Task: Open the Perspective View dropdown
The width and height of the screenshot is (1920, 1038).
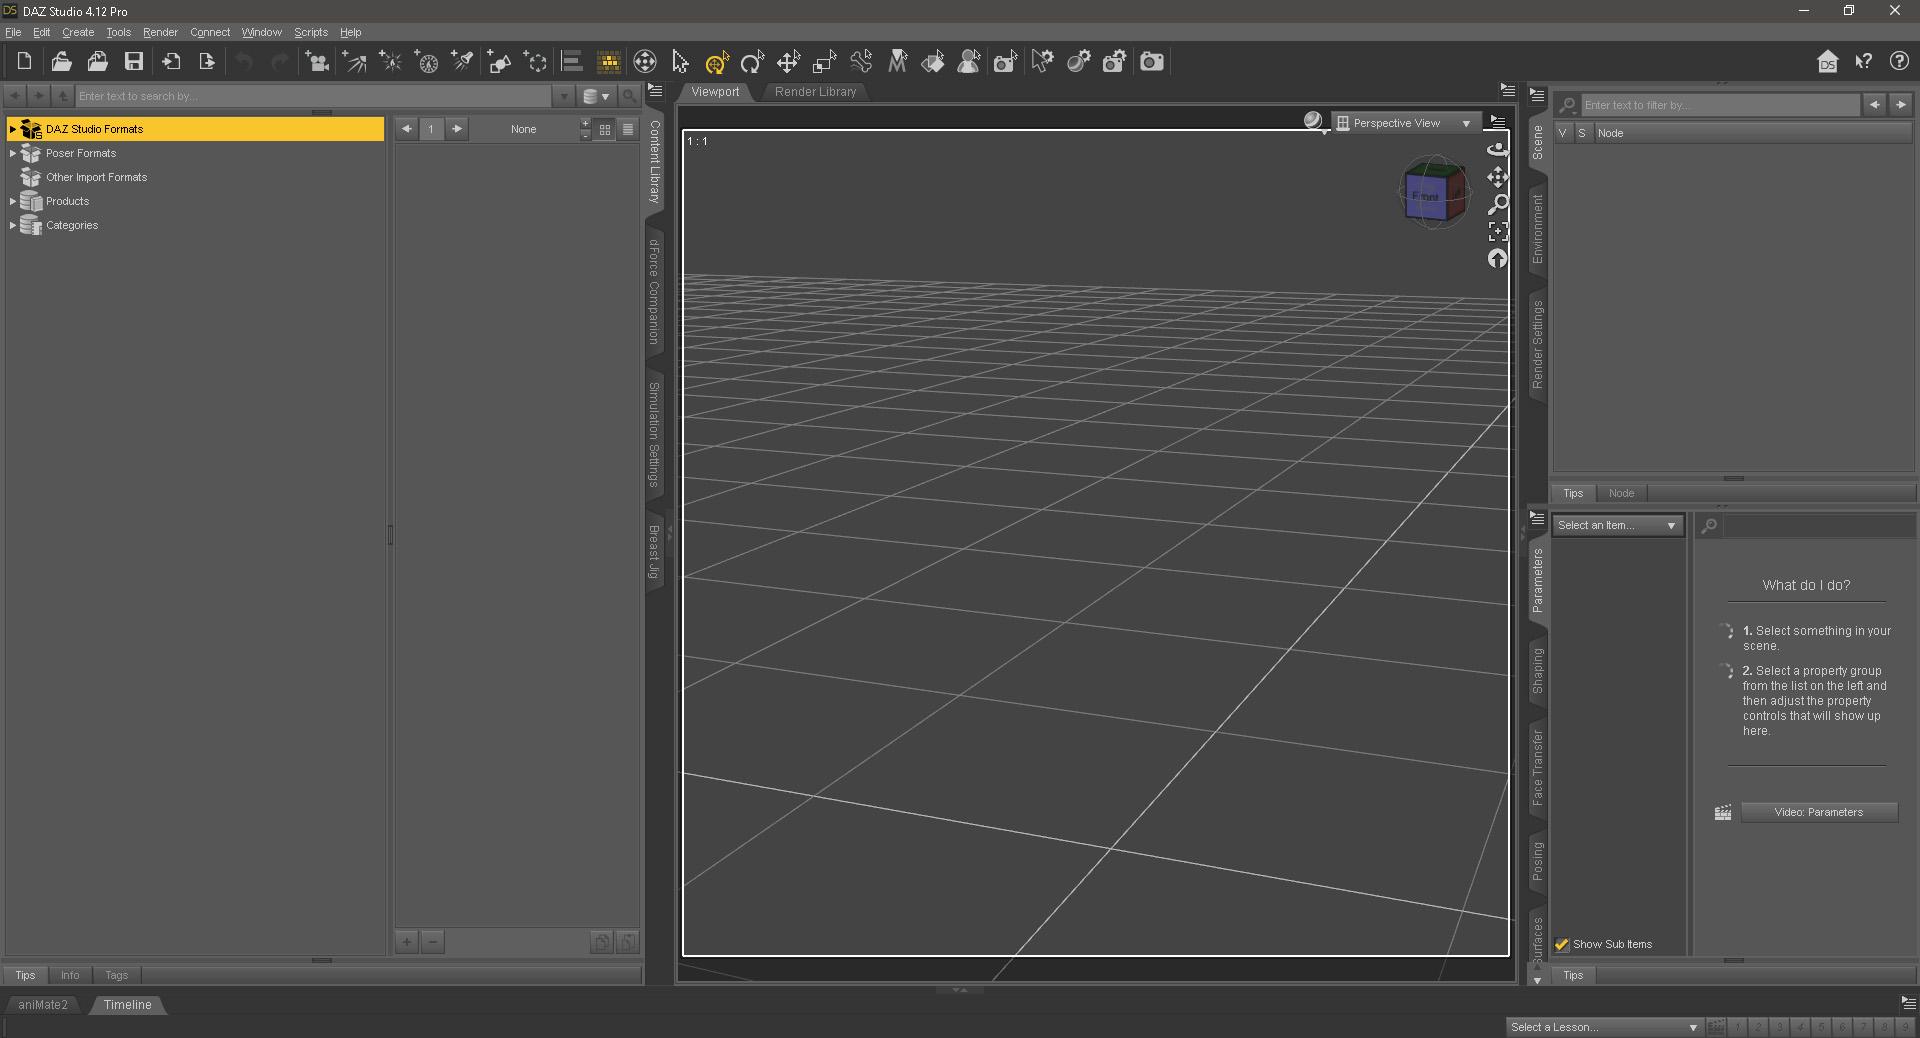Action: pos(1404,122)
